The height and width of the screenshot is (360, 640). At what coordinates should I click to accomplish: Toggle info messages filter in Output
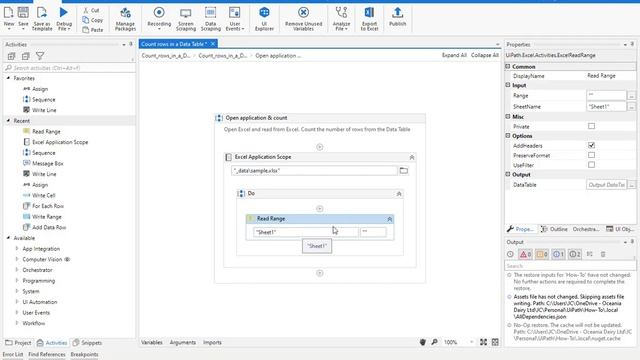point(558,254)
